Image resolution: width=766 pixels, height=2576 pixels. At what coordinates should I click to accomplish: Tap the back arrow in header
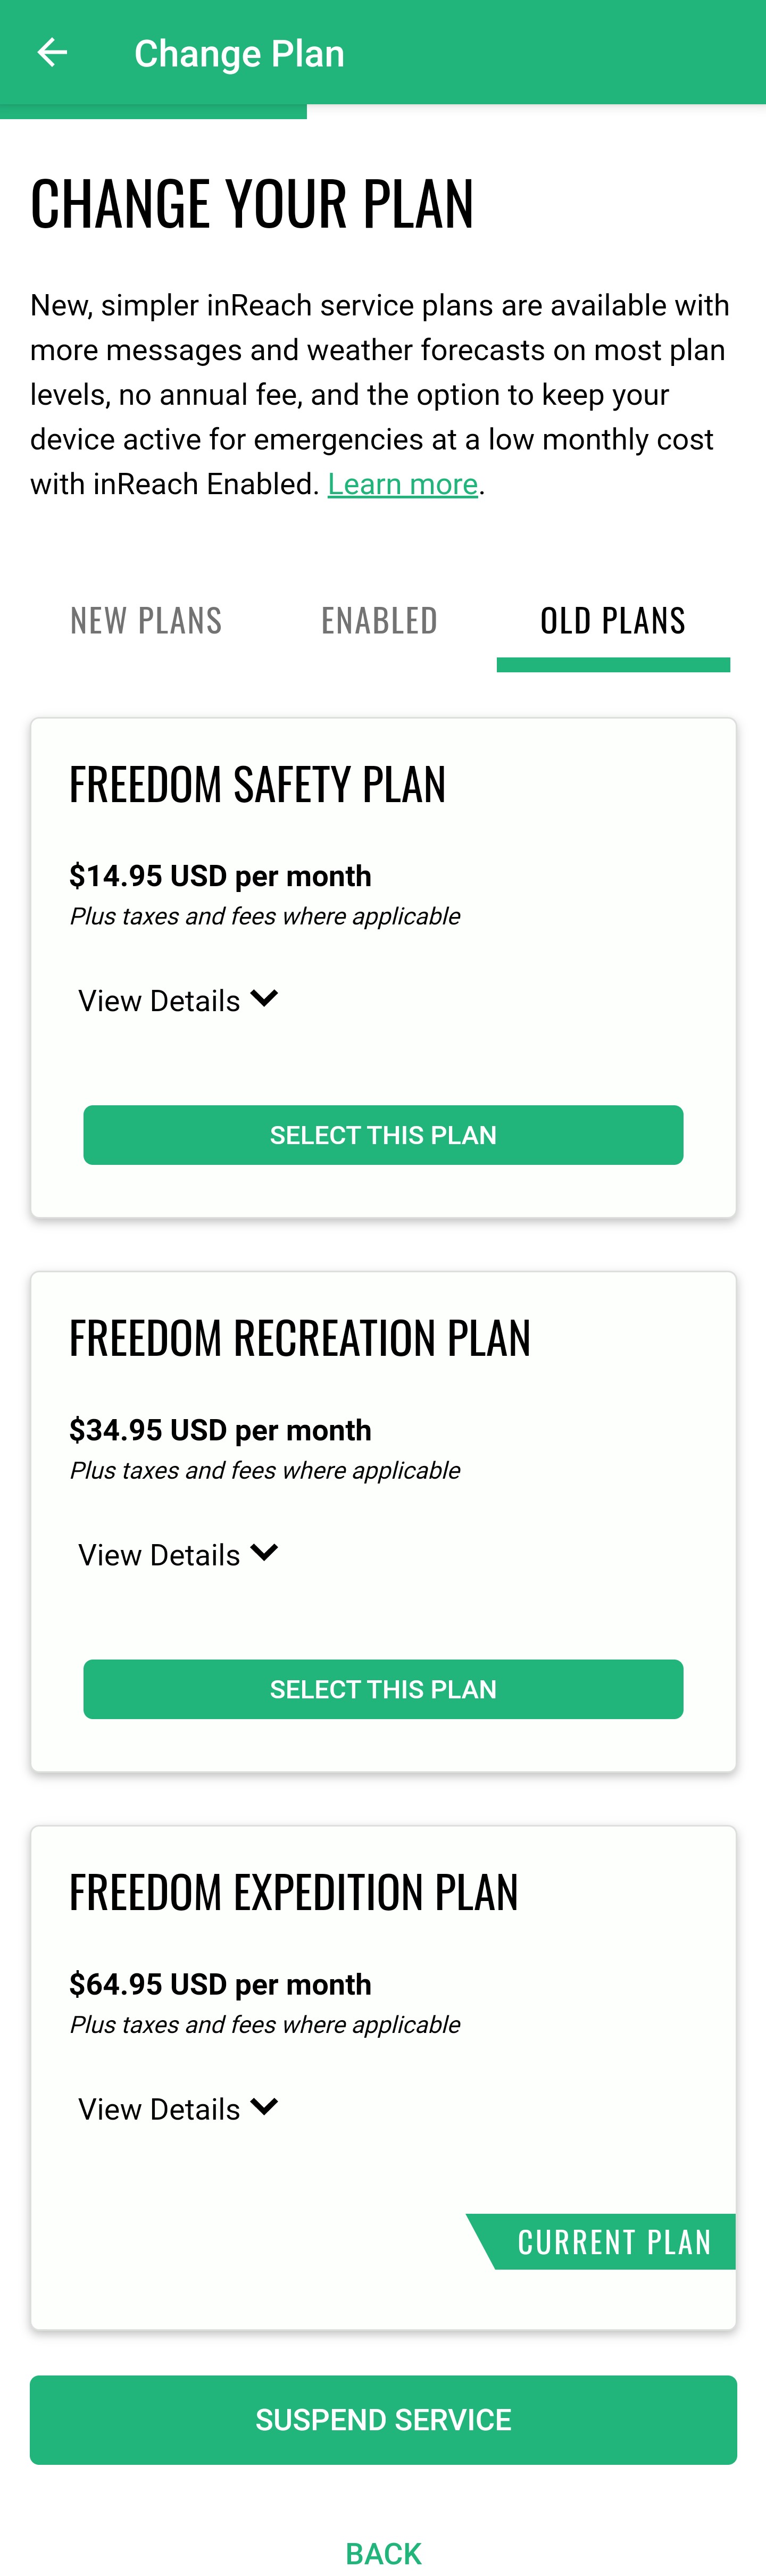tap(52, 52)
